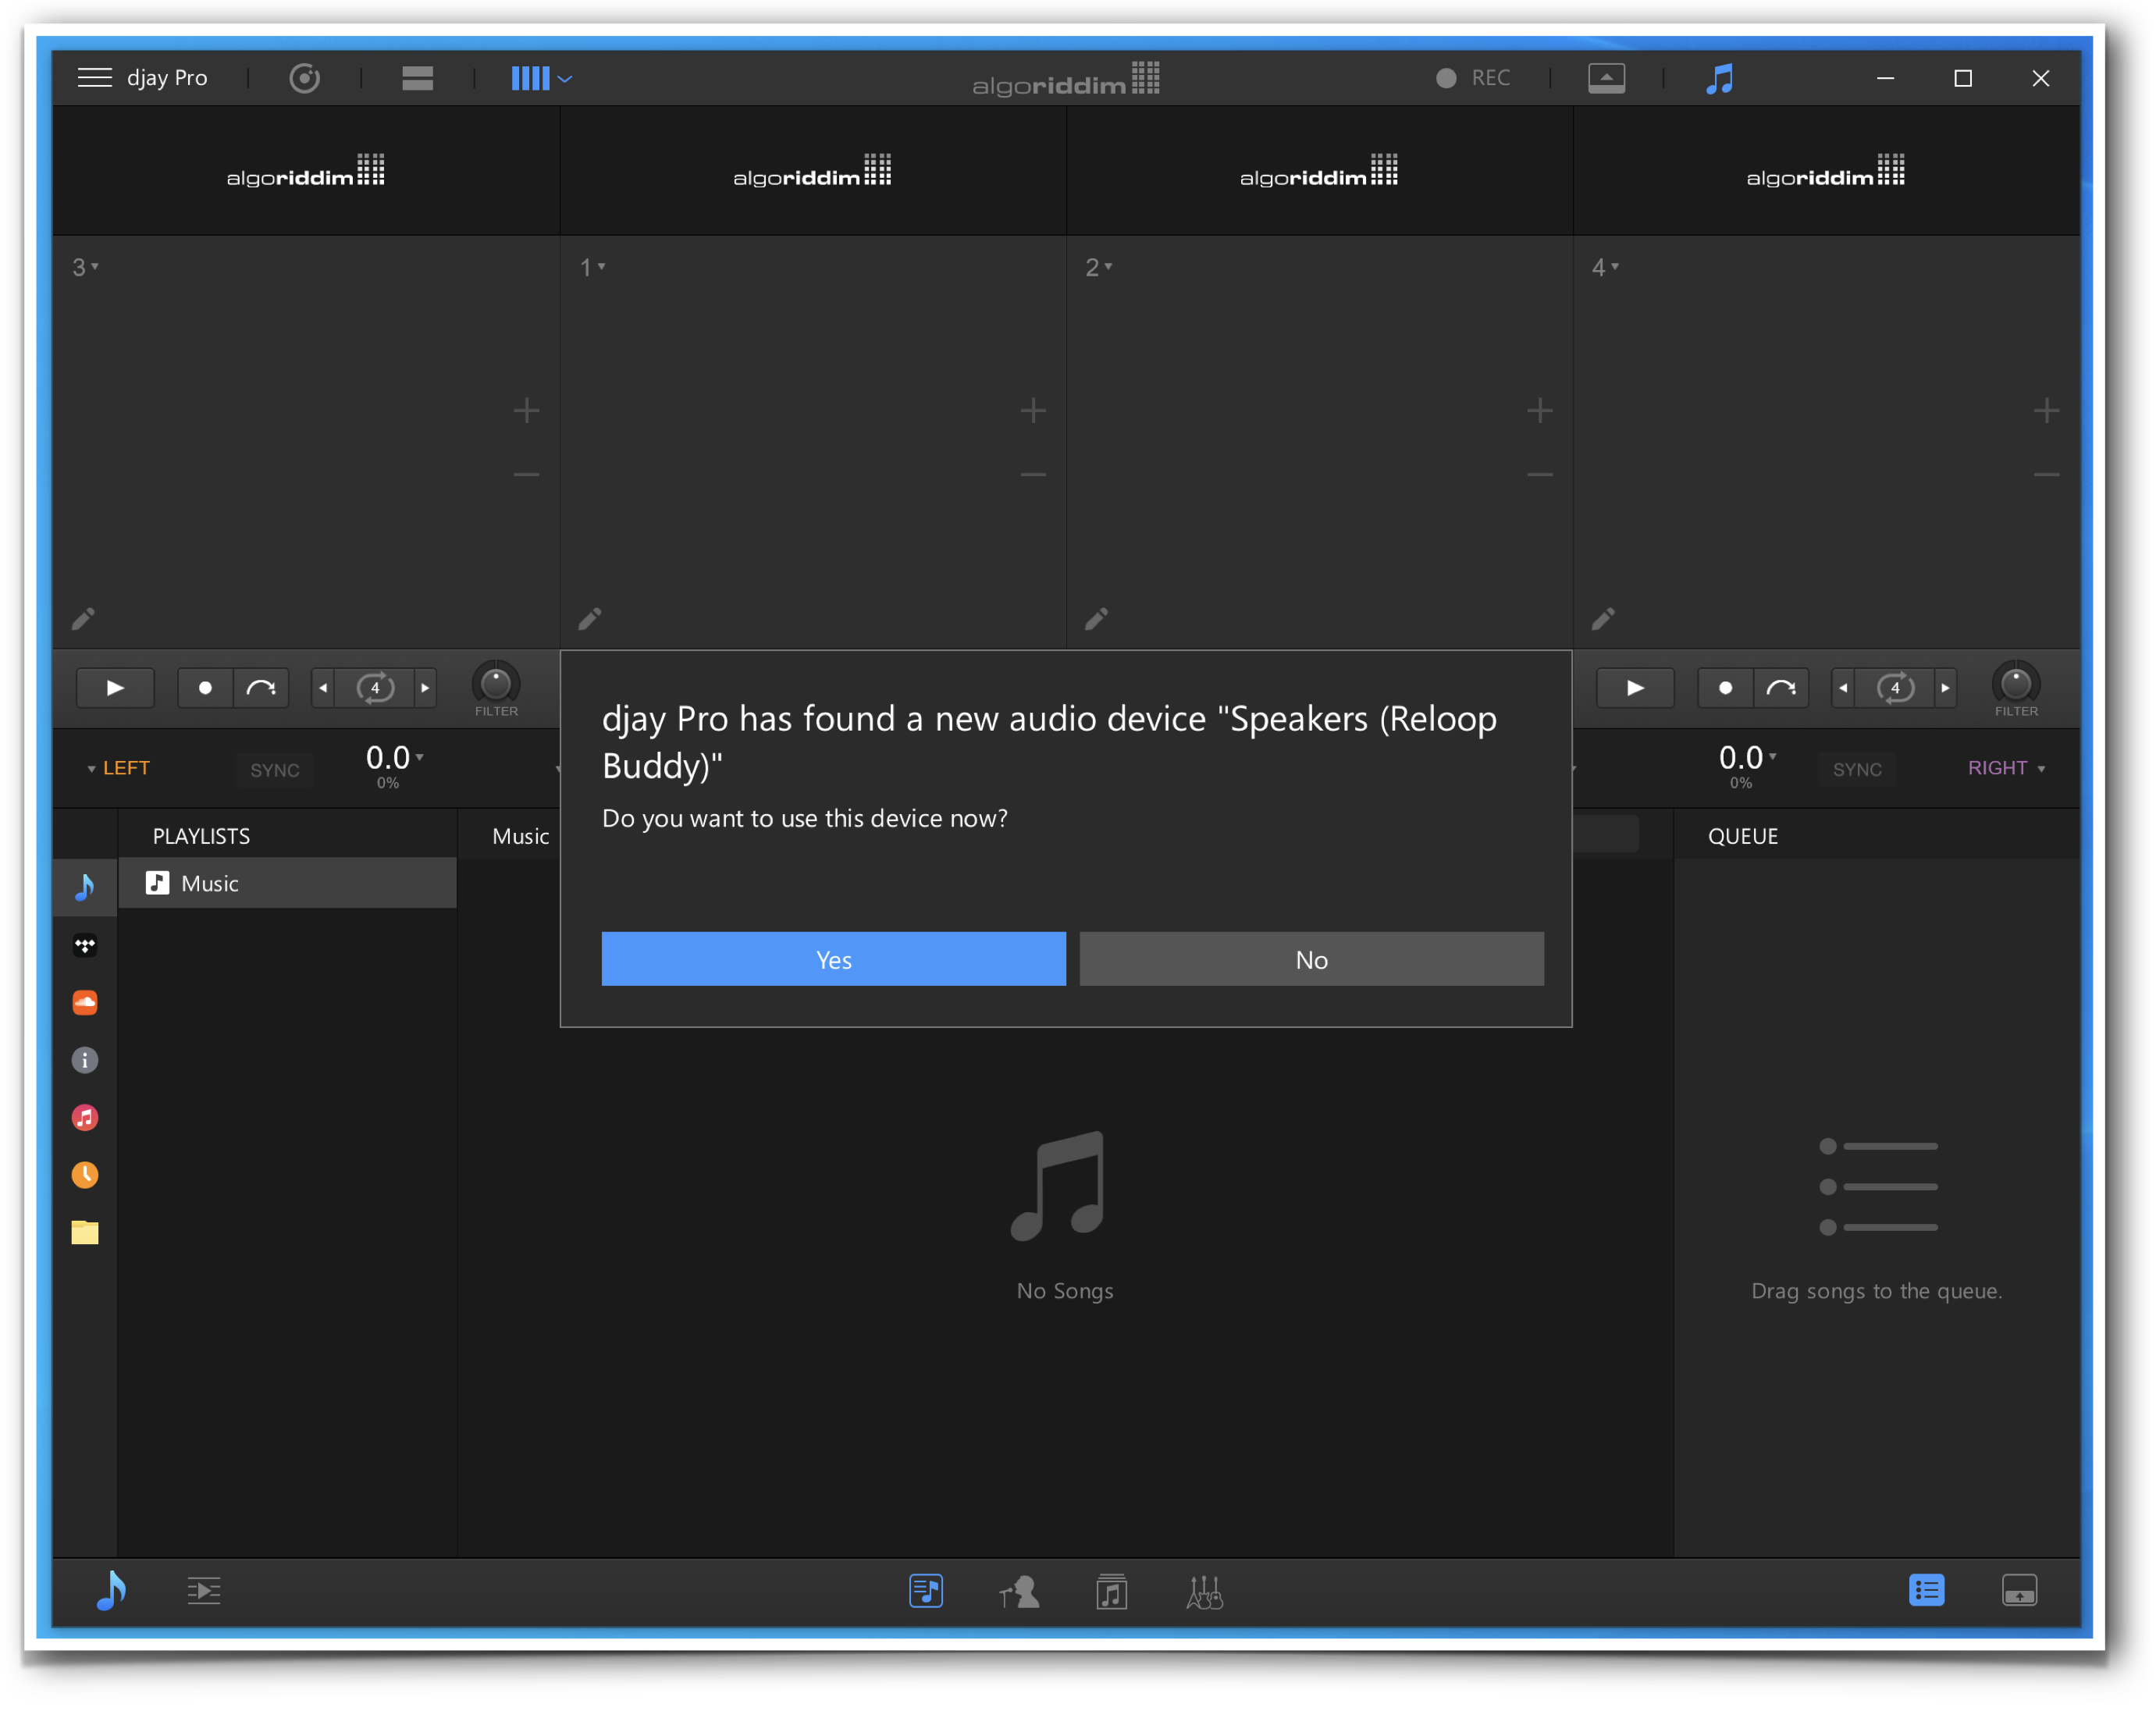2156x1711 pixels.
Task: Click the edit pencil on deck 3
Action: (x=83, y=619)
